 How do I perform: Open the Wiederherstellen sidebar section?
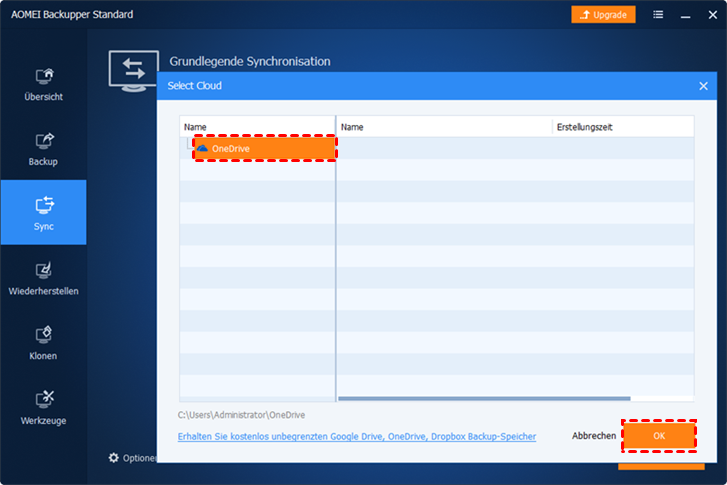44,279
